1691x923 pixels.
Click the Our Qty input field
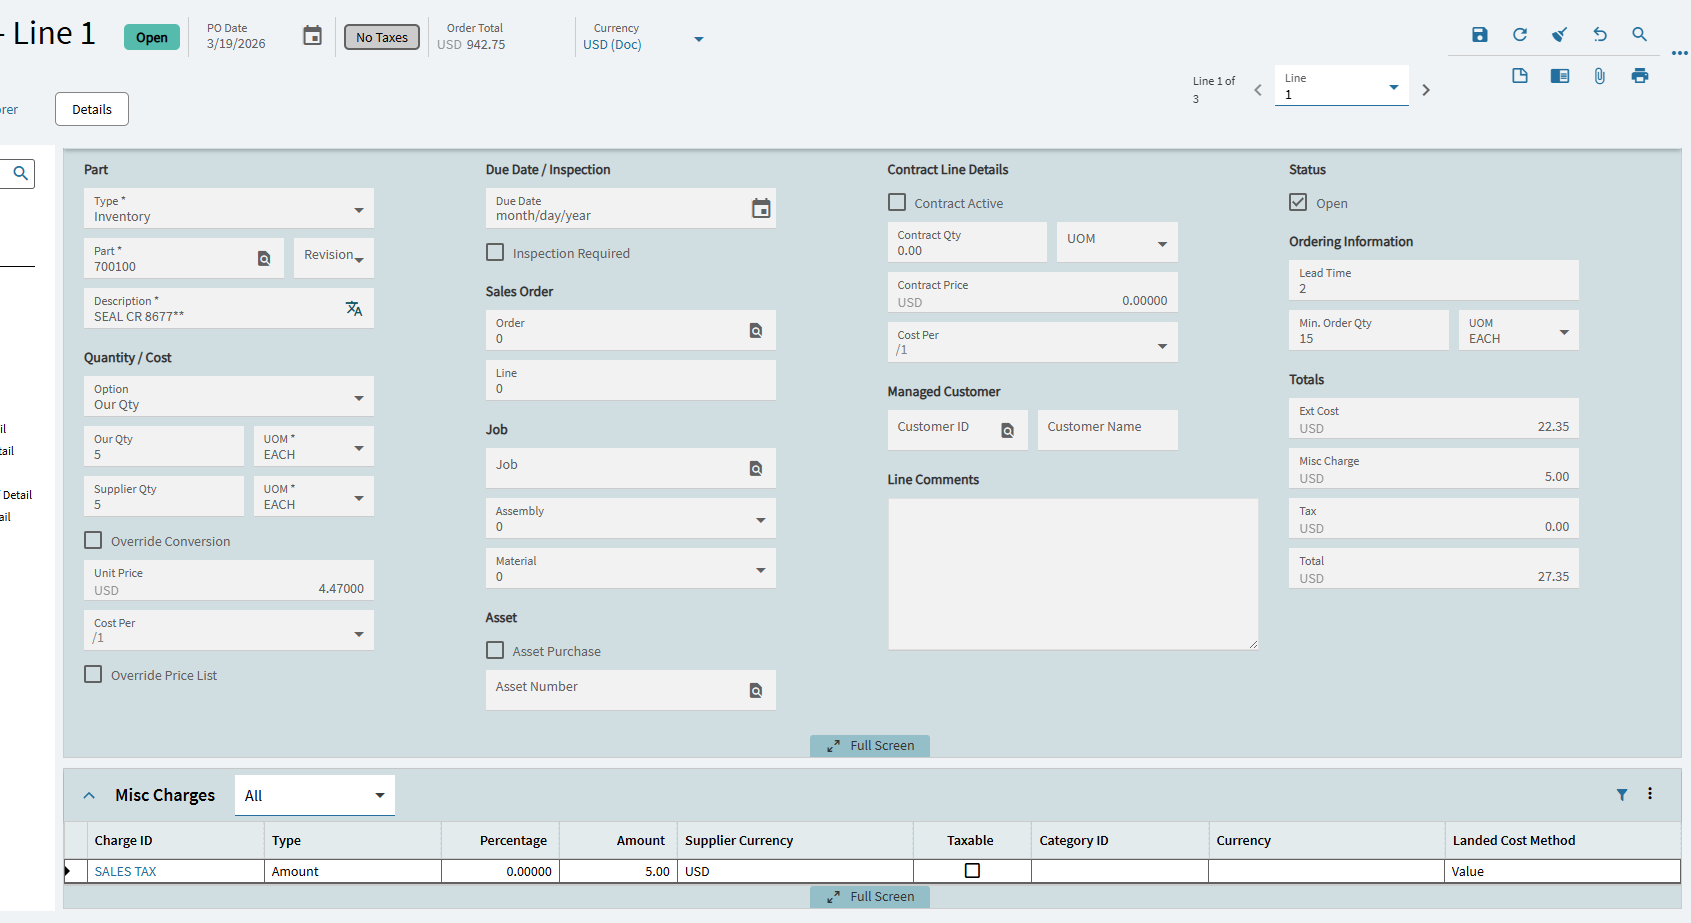(x=164, y=446)
